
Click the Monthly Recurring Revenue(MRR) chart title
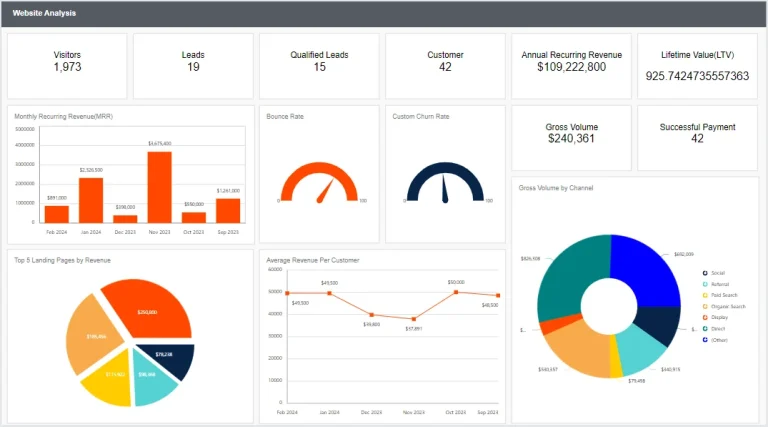pos(63,117)
